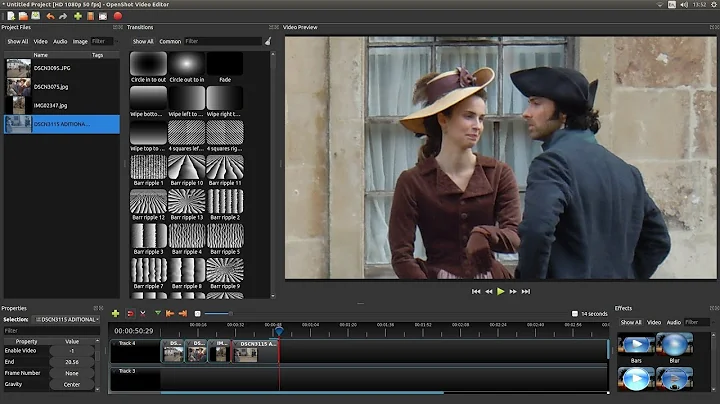Expand Track 3 header arrow

[x=114, y=371]
